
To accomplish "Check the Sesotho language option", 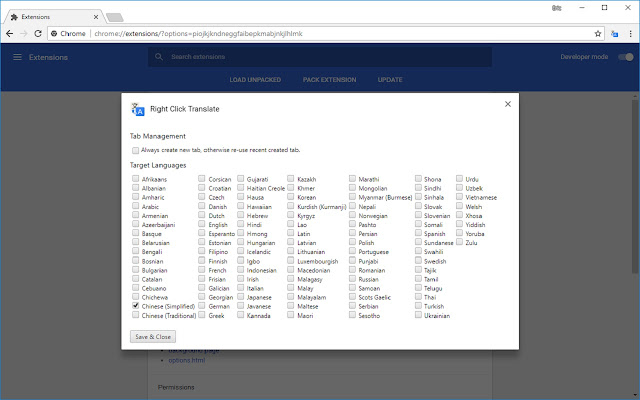I will 352,315.
